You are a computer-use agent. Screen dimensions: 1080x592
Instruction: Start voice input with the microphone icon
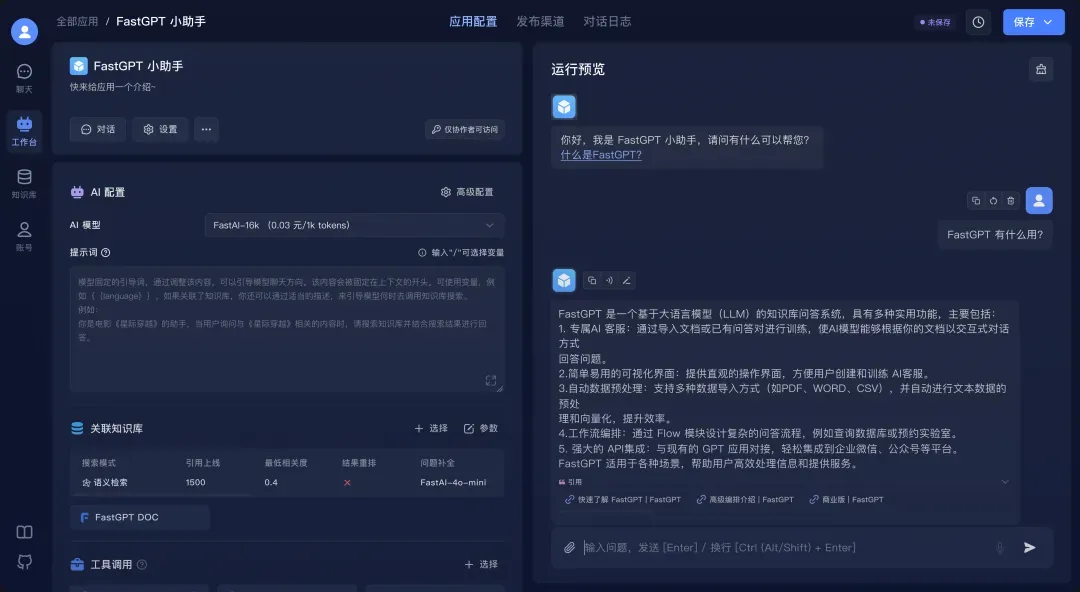(x=999, y=548)
